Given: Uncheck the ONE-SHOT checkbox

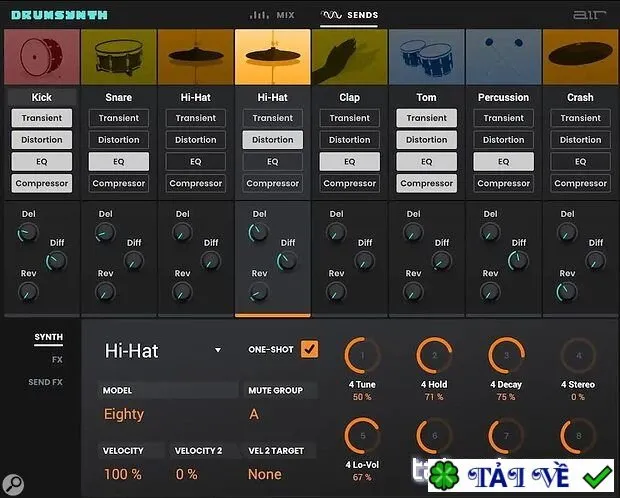Looking at the screenshot, I should click(309, 349).
